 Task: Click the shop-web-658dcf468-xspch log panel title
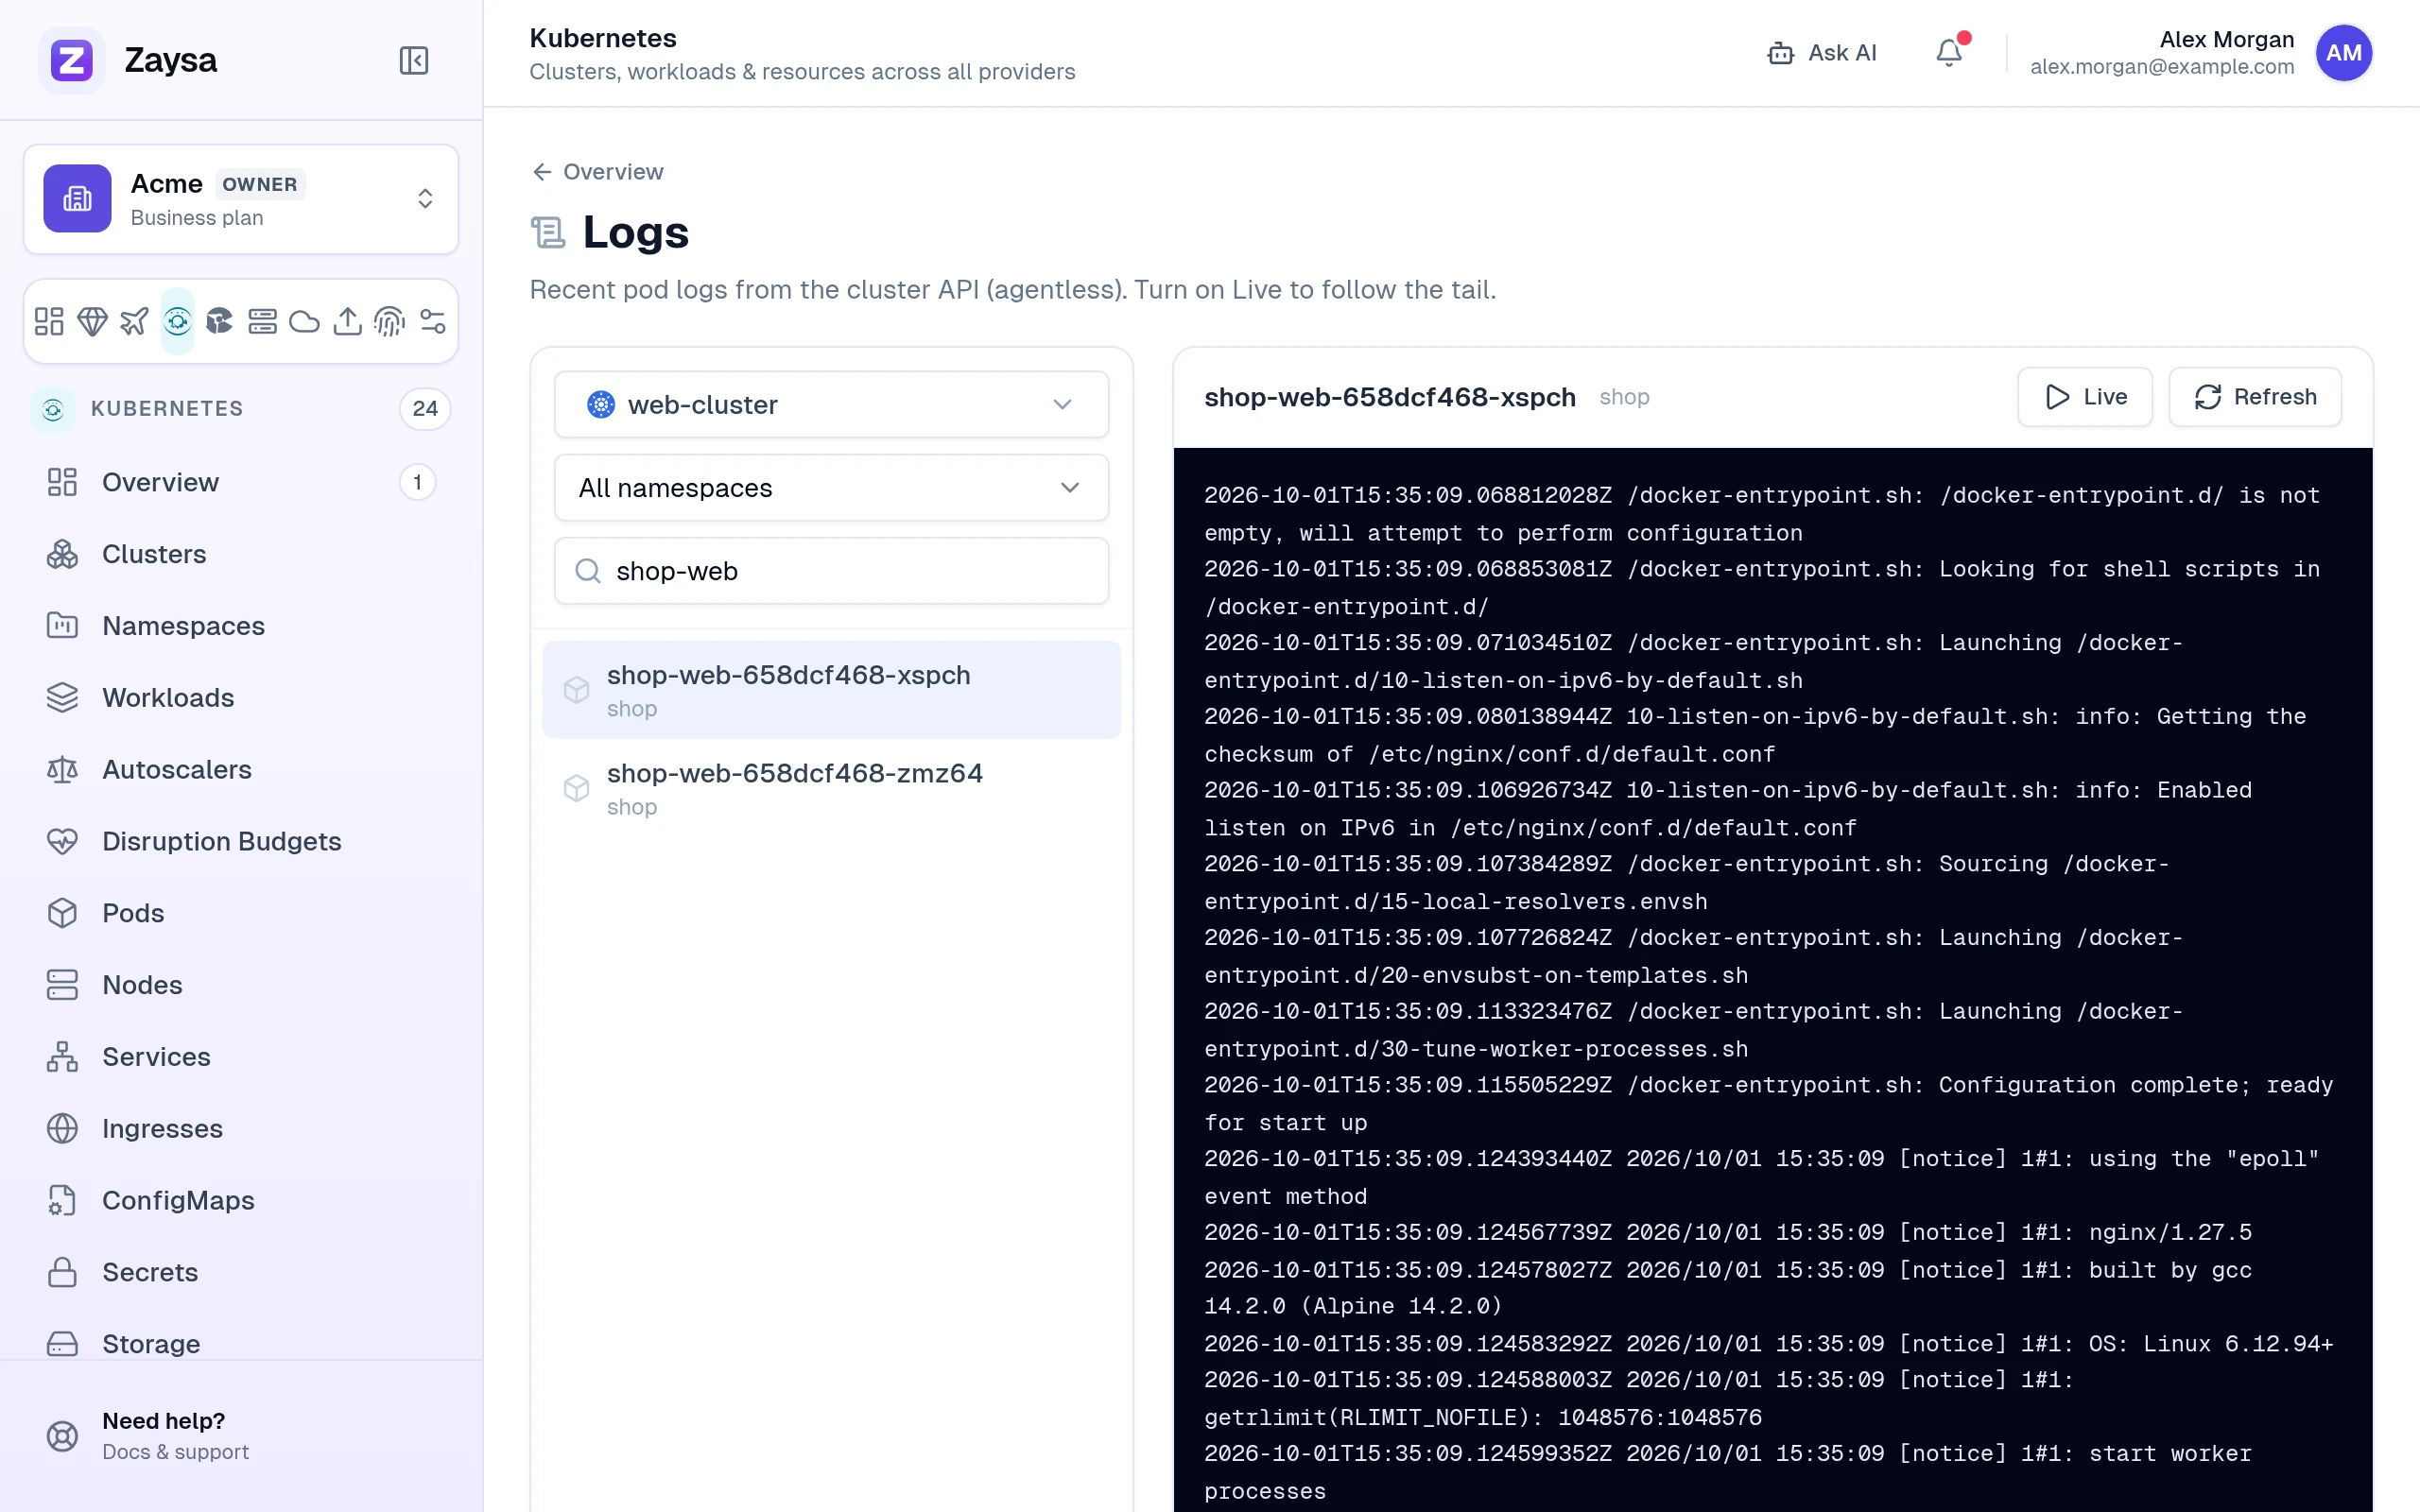[1389, 397]
